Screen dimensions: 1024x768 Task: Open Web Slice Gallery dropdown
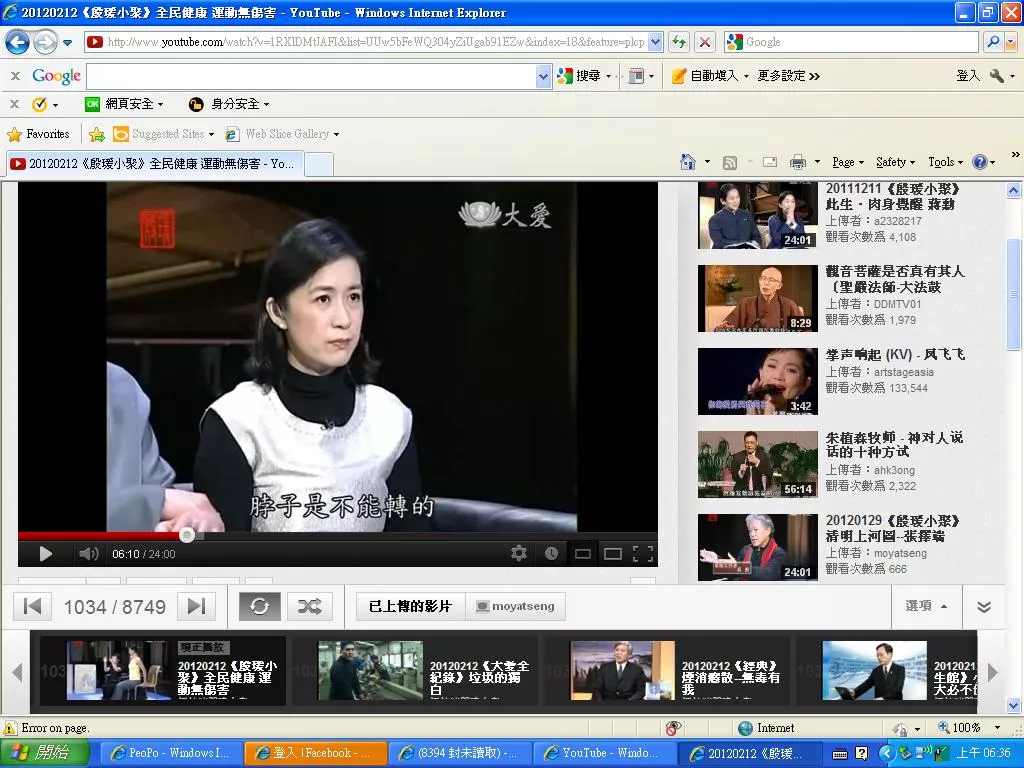click(x=282, y=135)
